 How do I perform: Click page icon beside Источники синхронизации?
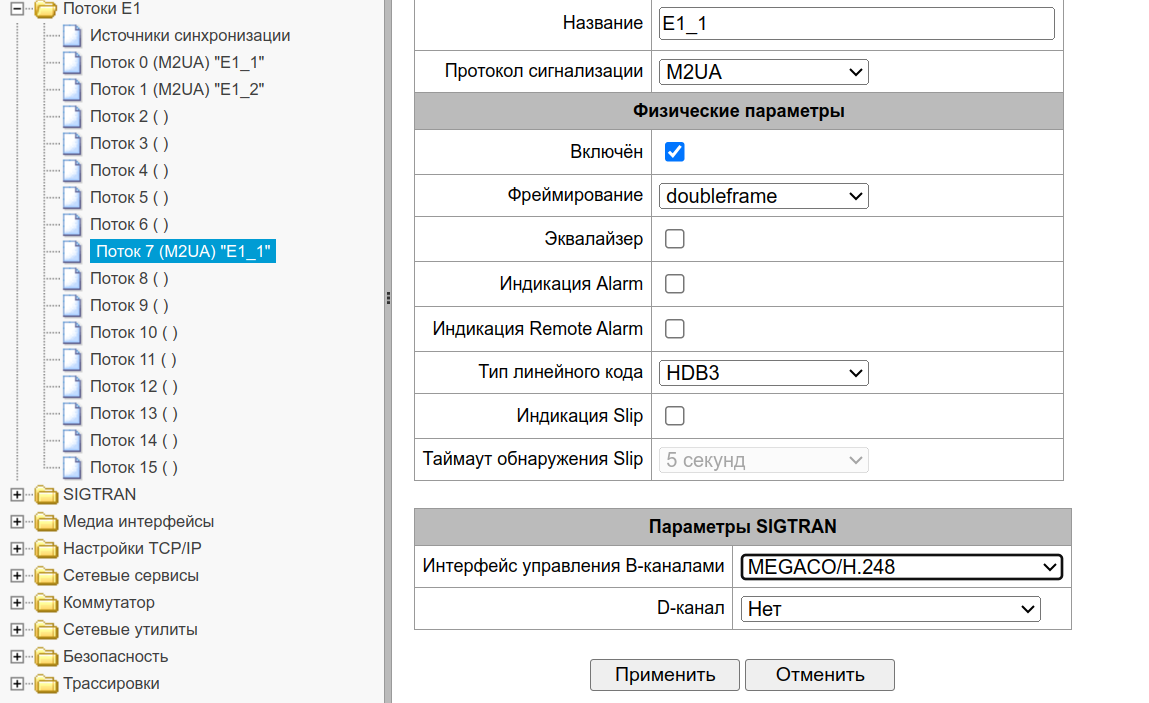click(x=72, y=36)
